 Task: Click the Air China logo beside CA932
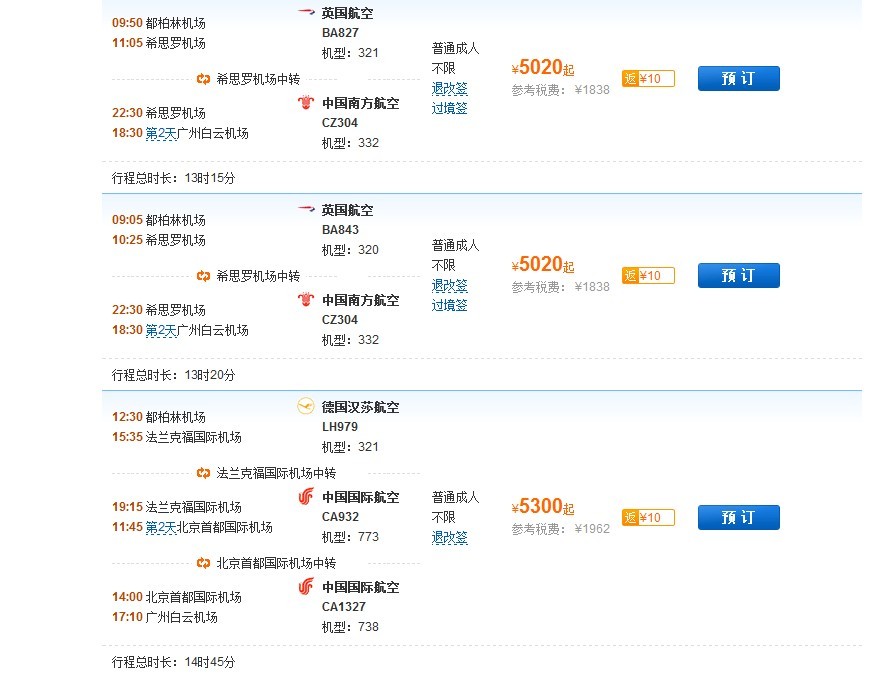(x=306, y=497)
